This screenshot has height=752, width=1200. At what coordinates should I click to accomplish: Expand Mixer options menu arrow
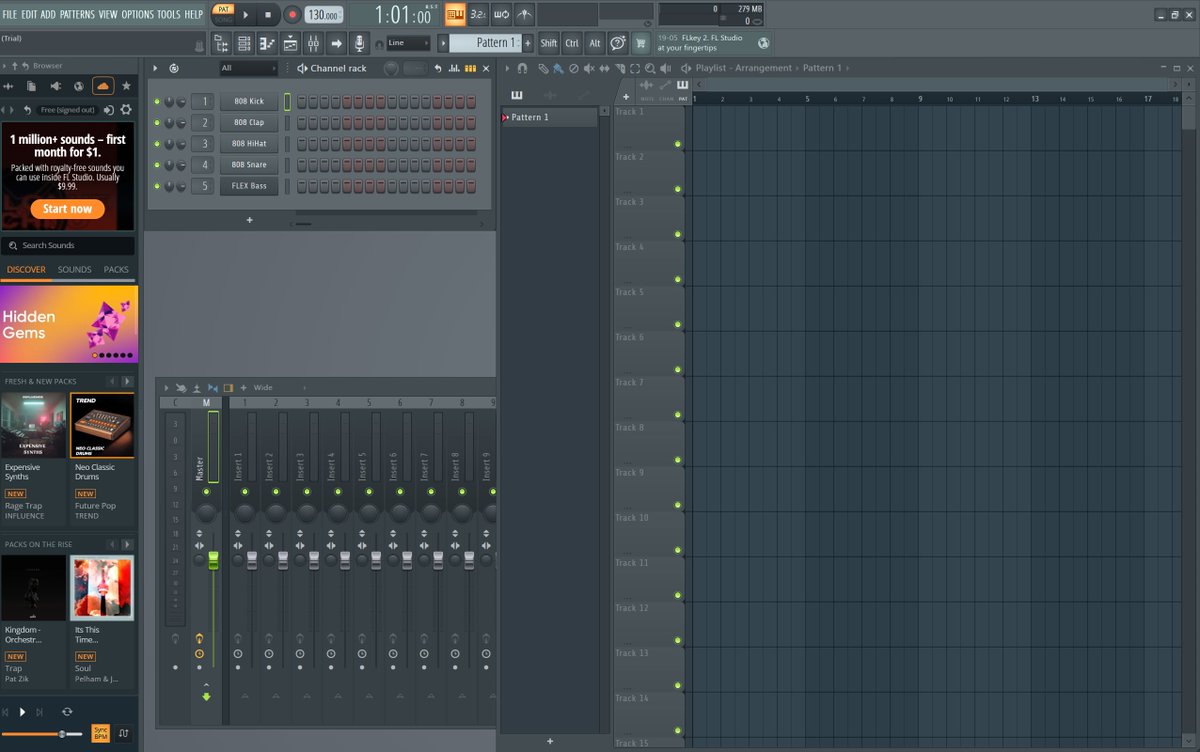pos(167,387)
